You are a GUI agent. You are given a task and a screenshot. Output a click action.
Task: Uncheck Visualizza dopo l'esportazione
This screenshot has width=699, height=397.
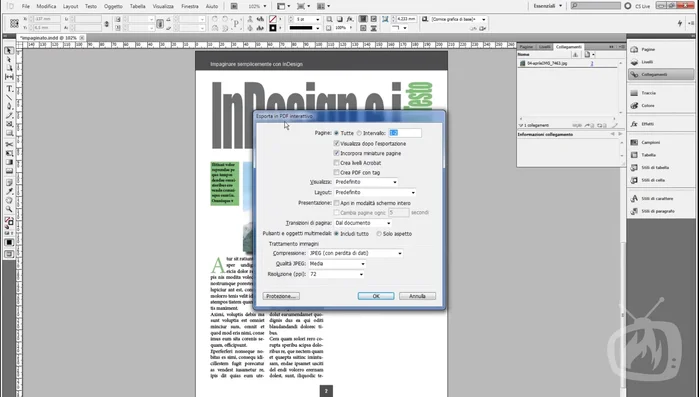(x=337, y=143)
